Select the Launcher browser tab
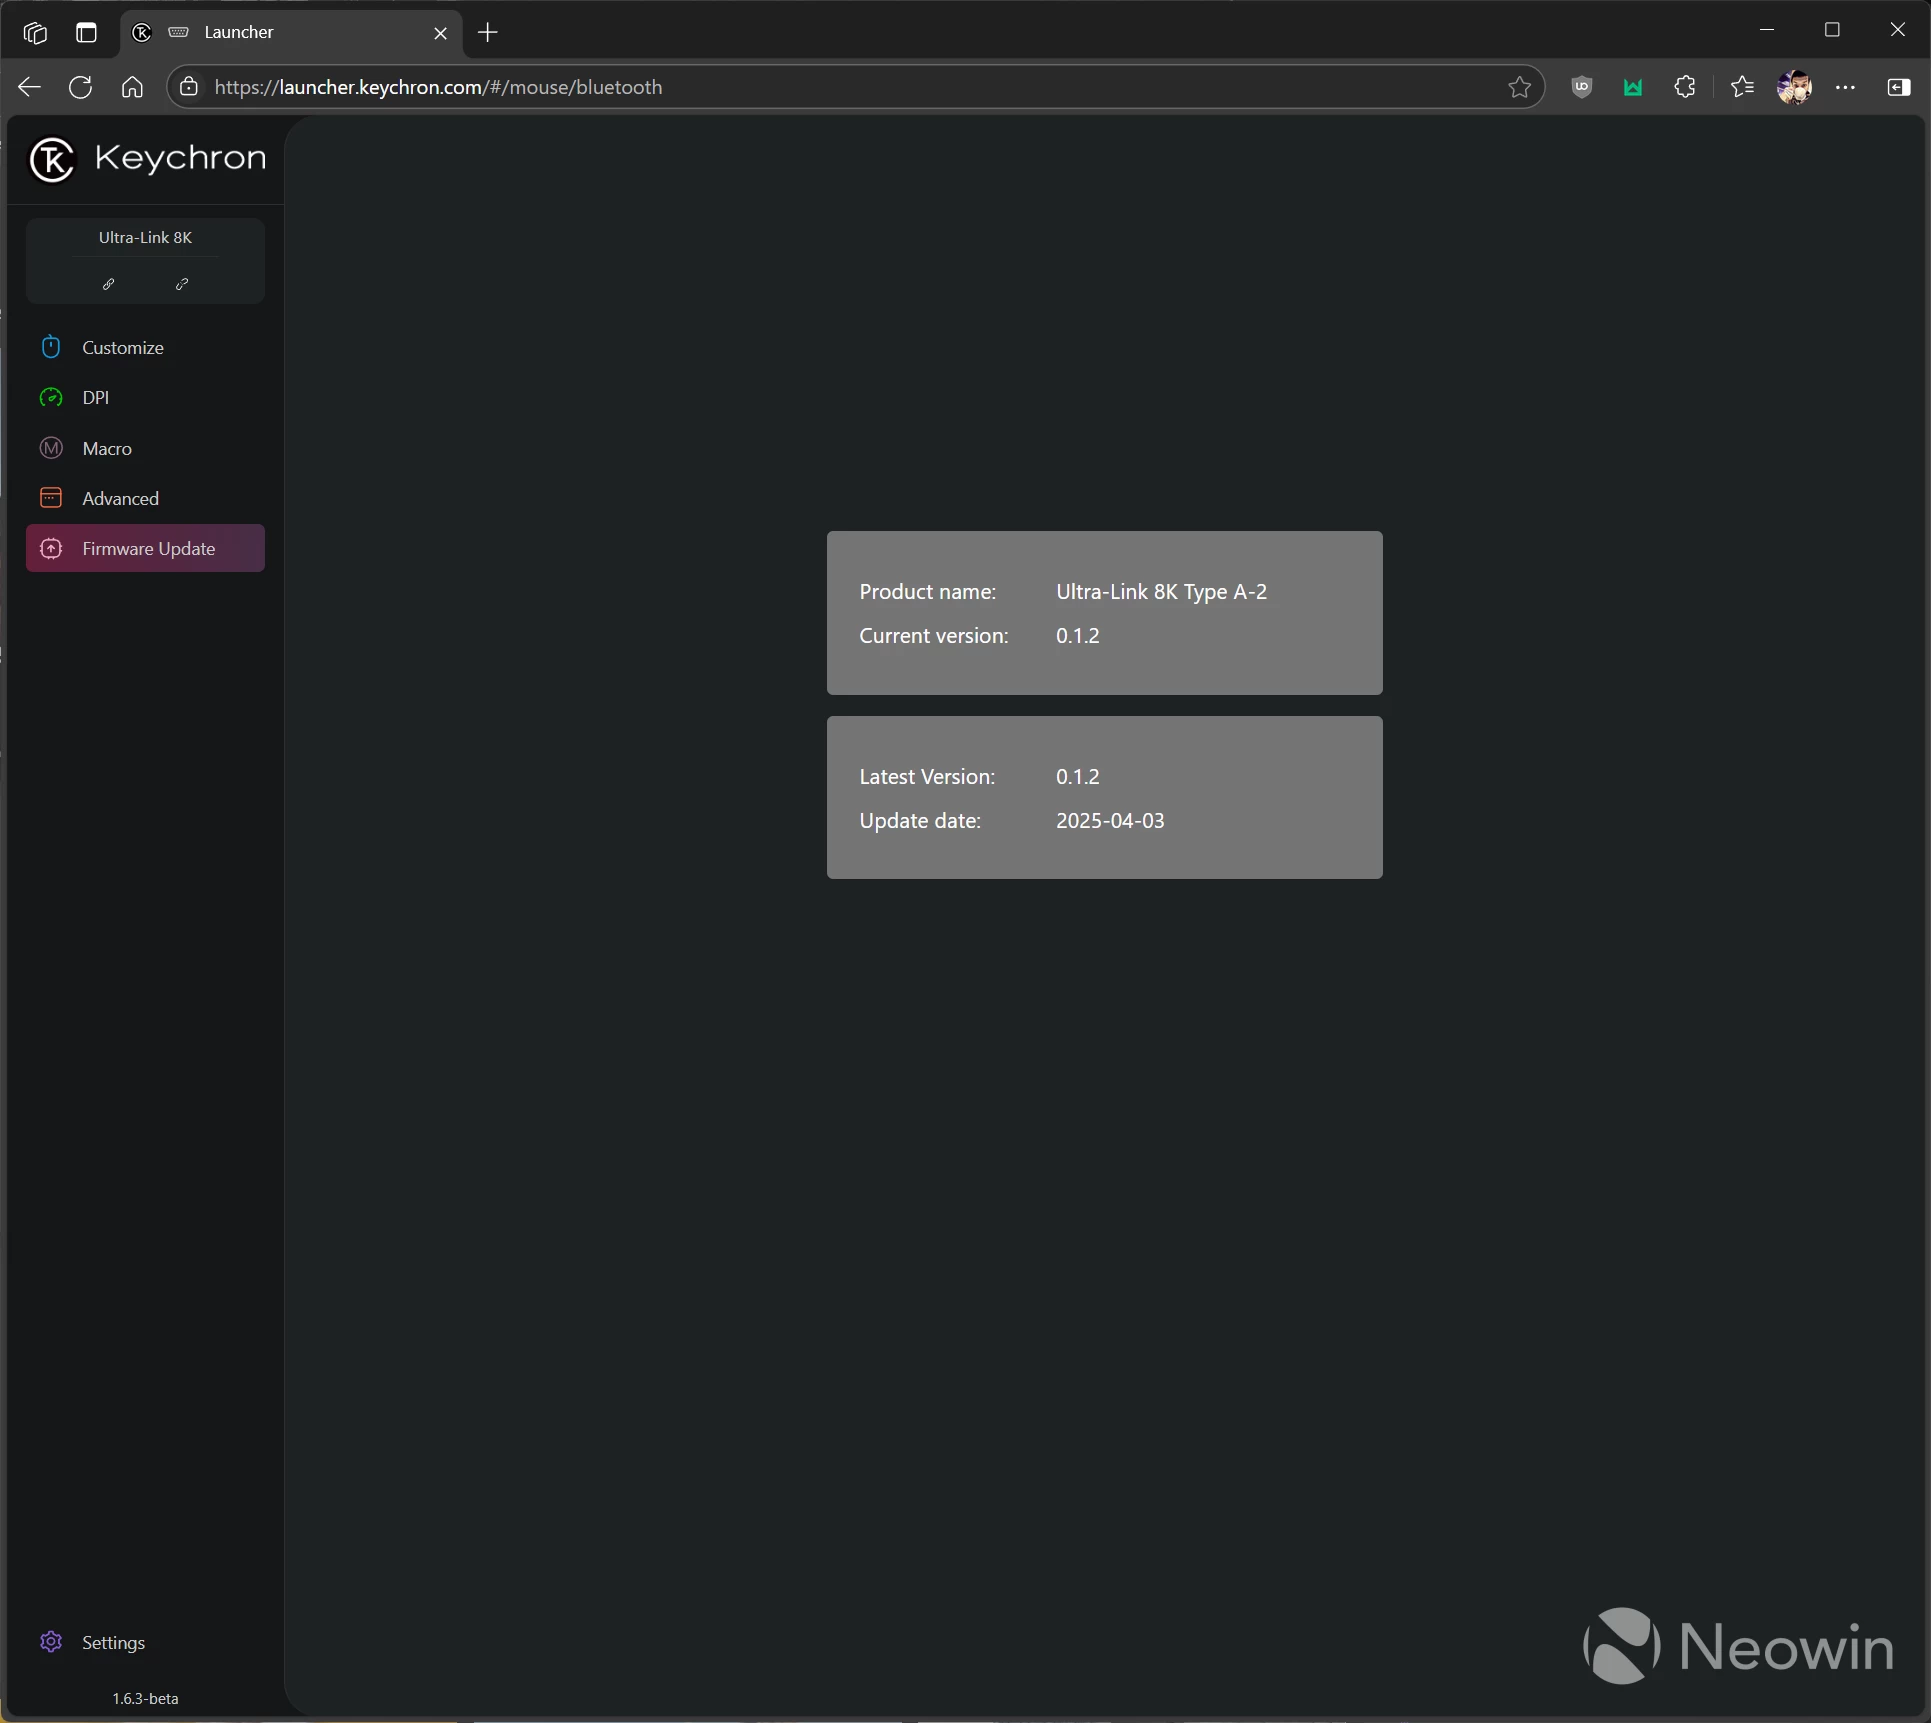This screenshot has height=1723, width=1931. click(291, 33)
